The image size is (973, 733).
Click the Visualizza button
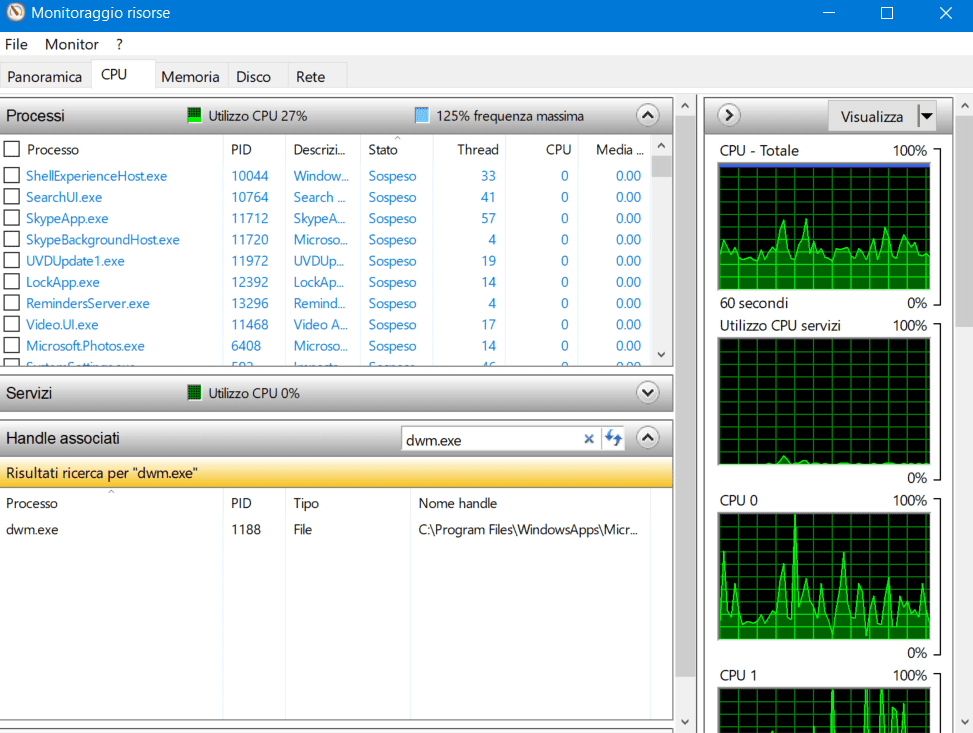click(872, 117)
